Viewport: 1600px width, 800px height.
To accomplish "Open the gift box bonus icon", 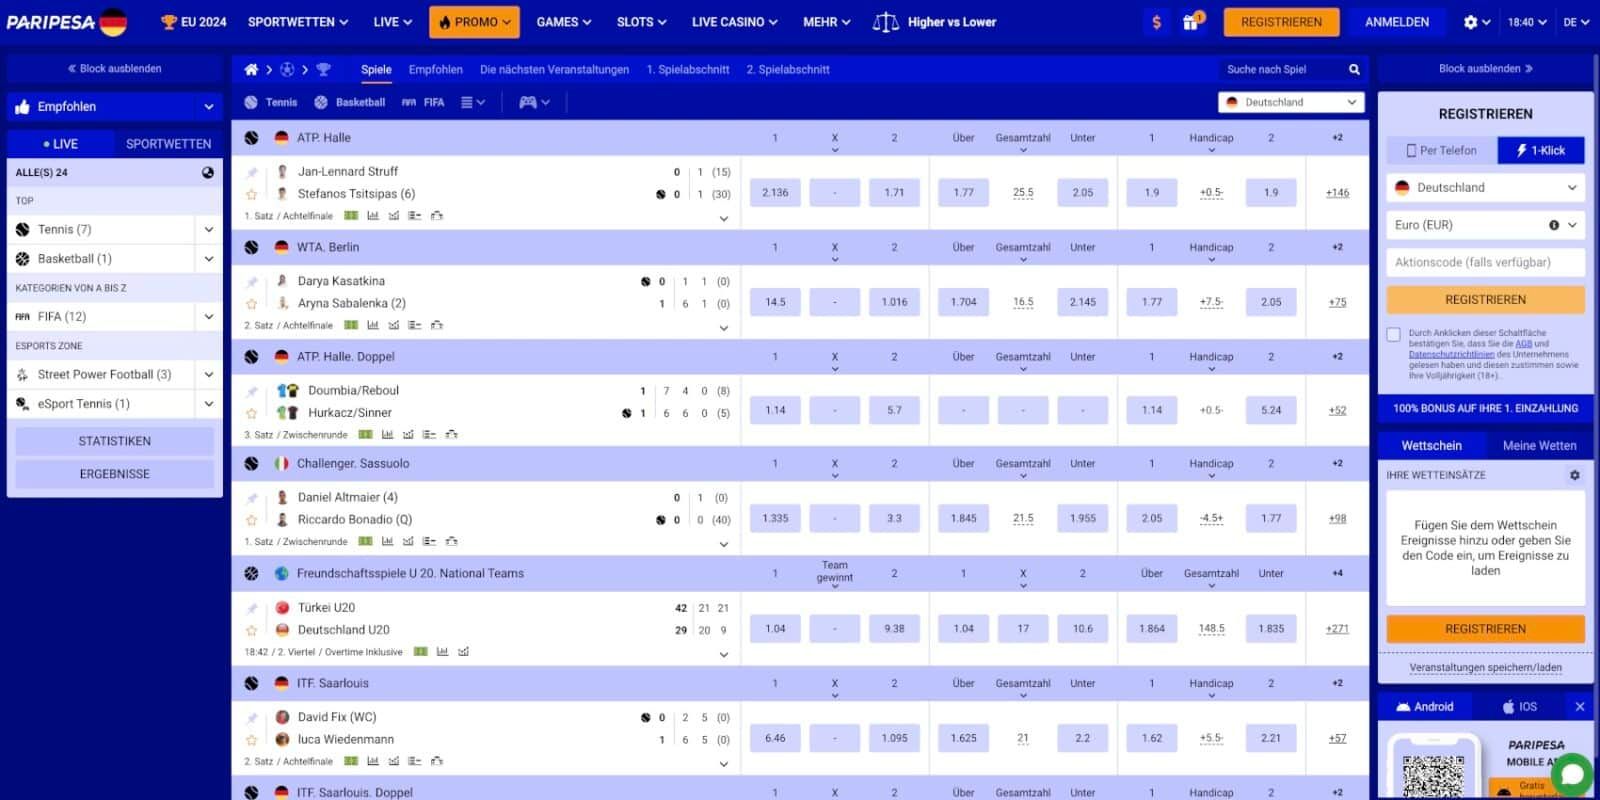I will tap(1191, 22).
